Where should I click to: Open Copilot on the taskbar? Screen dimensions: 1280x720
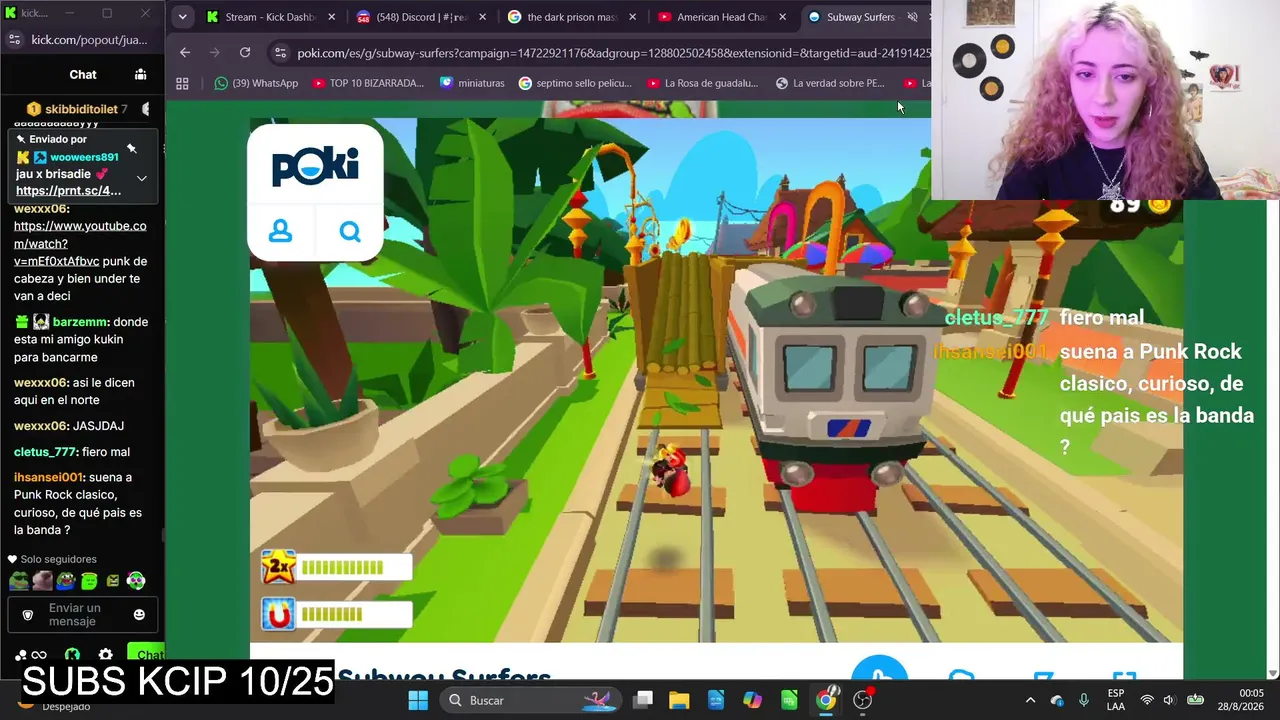coord(752,700)
